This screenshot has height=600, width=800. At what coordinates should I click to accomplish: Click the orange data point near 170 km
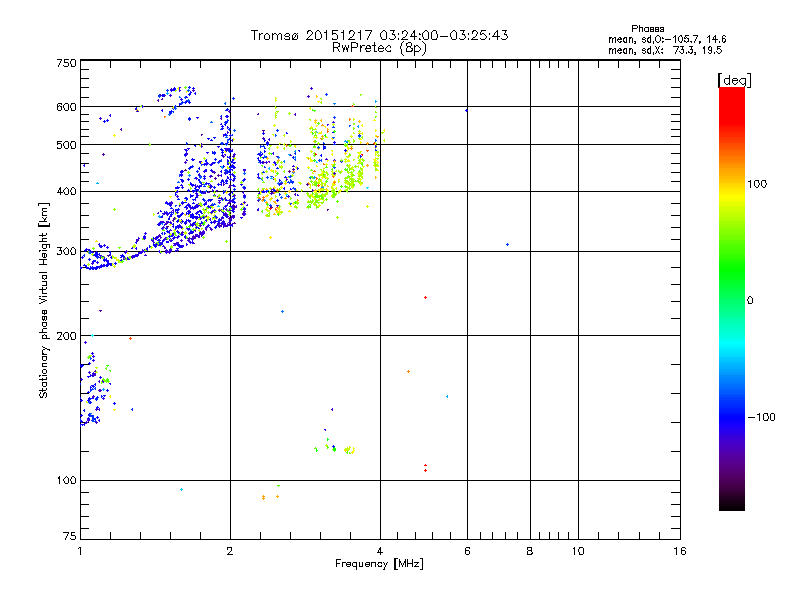[x=408, y=371]
